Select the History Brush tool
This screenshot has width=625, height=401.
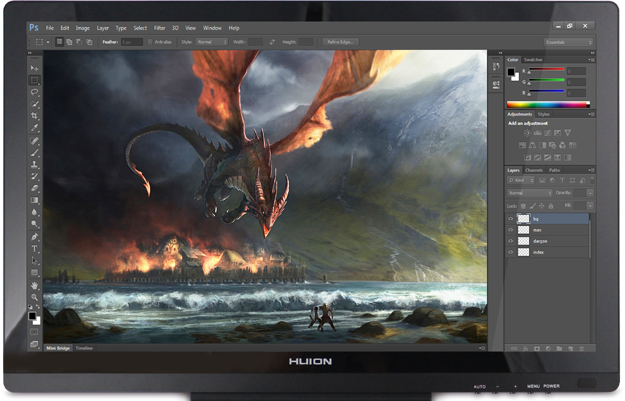34,176
